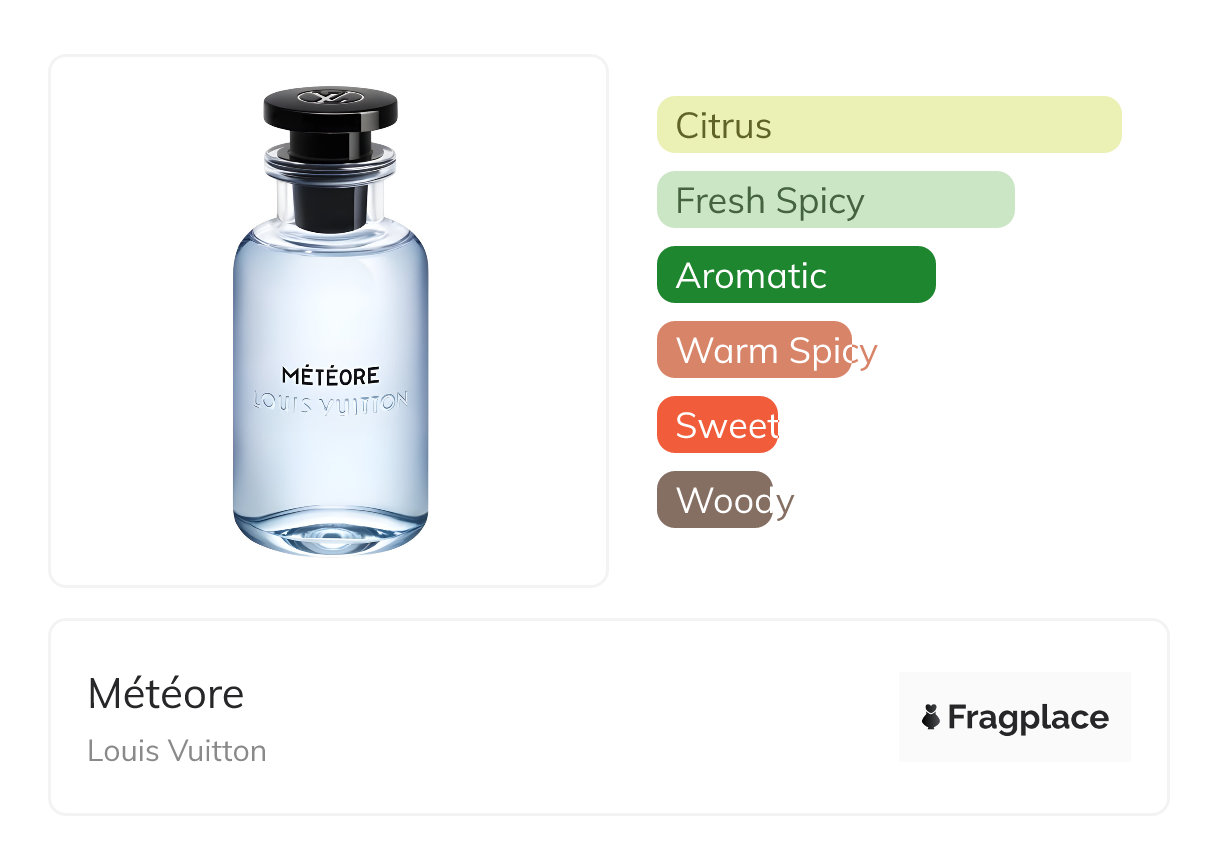
Task: Click the MÉTÉORE label printed on bottle
Action: click(330, 376)
